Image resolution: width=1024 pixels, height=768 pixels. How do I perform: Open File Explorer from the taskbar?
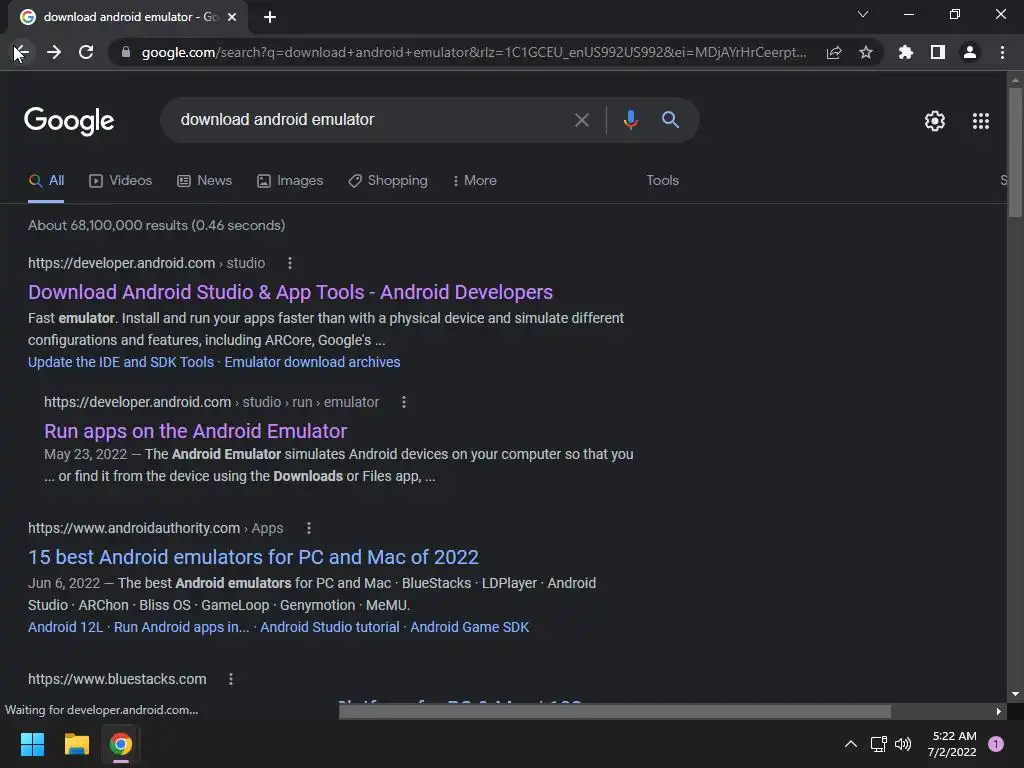76,744
